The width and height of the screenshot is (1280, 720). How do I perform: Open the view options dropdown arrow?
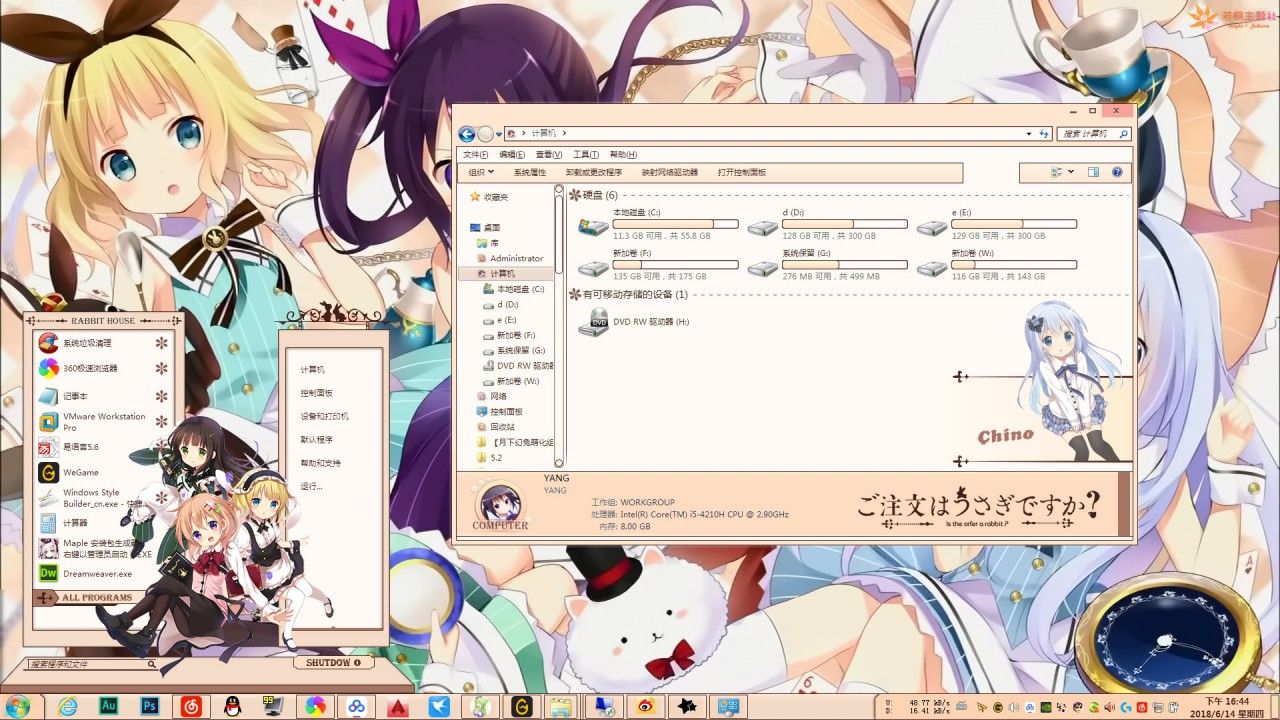click(1071, 172)
